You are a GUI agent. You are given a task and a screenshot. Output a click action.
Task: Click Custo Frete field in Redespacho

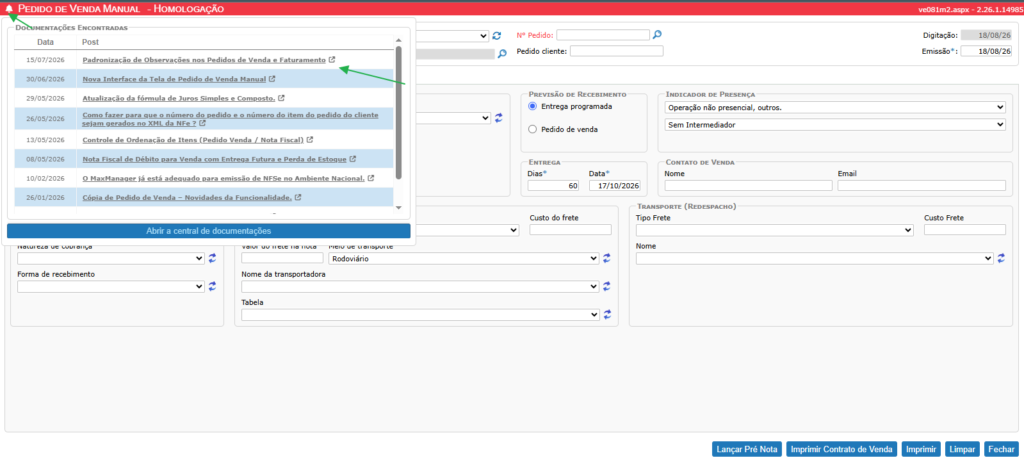[x=965, y=230]
